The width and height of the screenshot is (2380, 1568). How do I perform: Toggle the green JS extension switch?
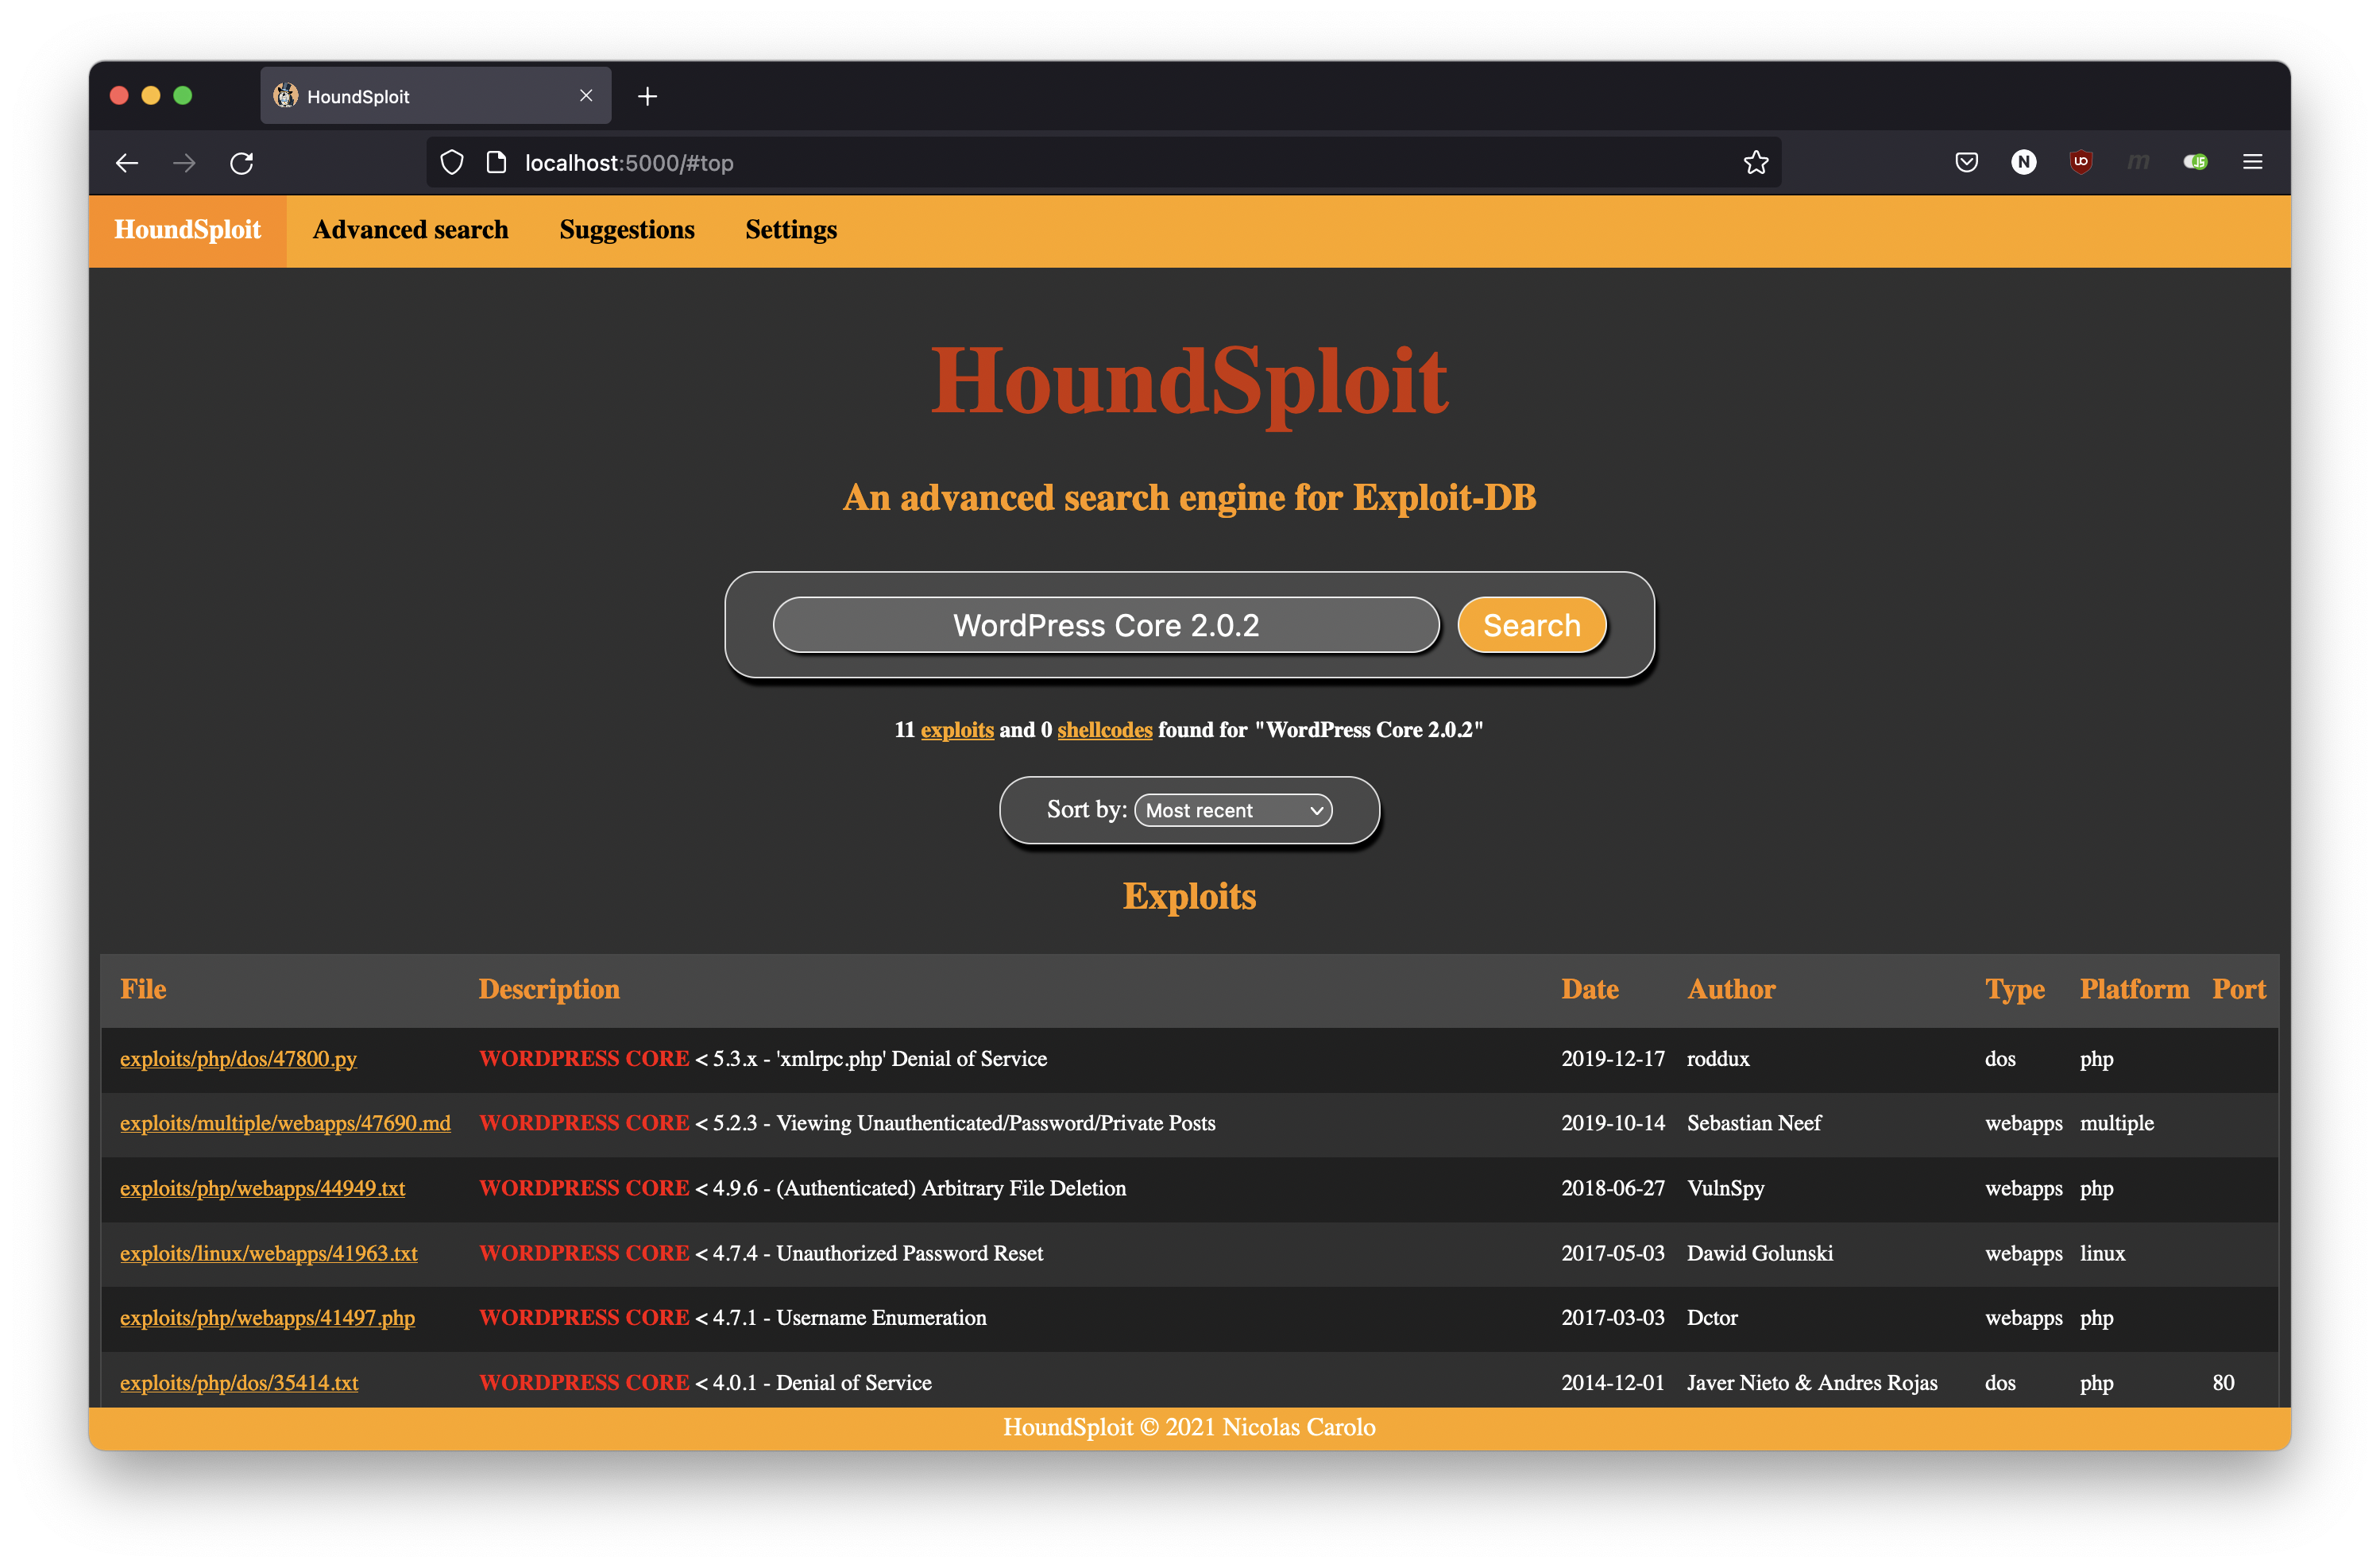[x=2196, y=162]
